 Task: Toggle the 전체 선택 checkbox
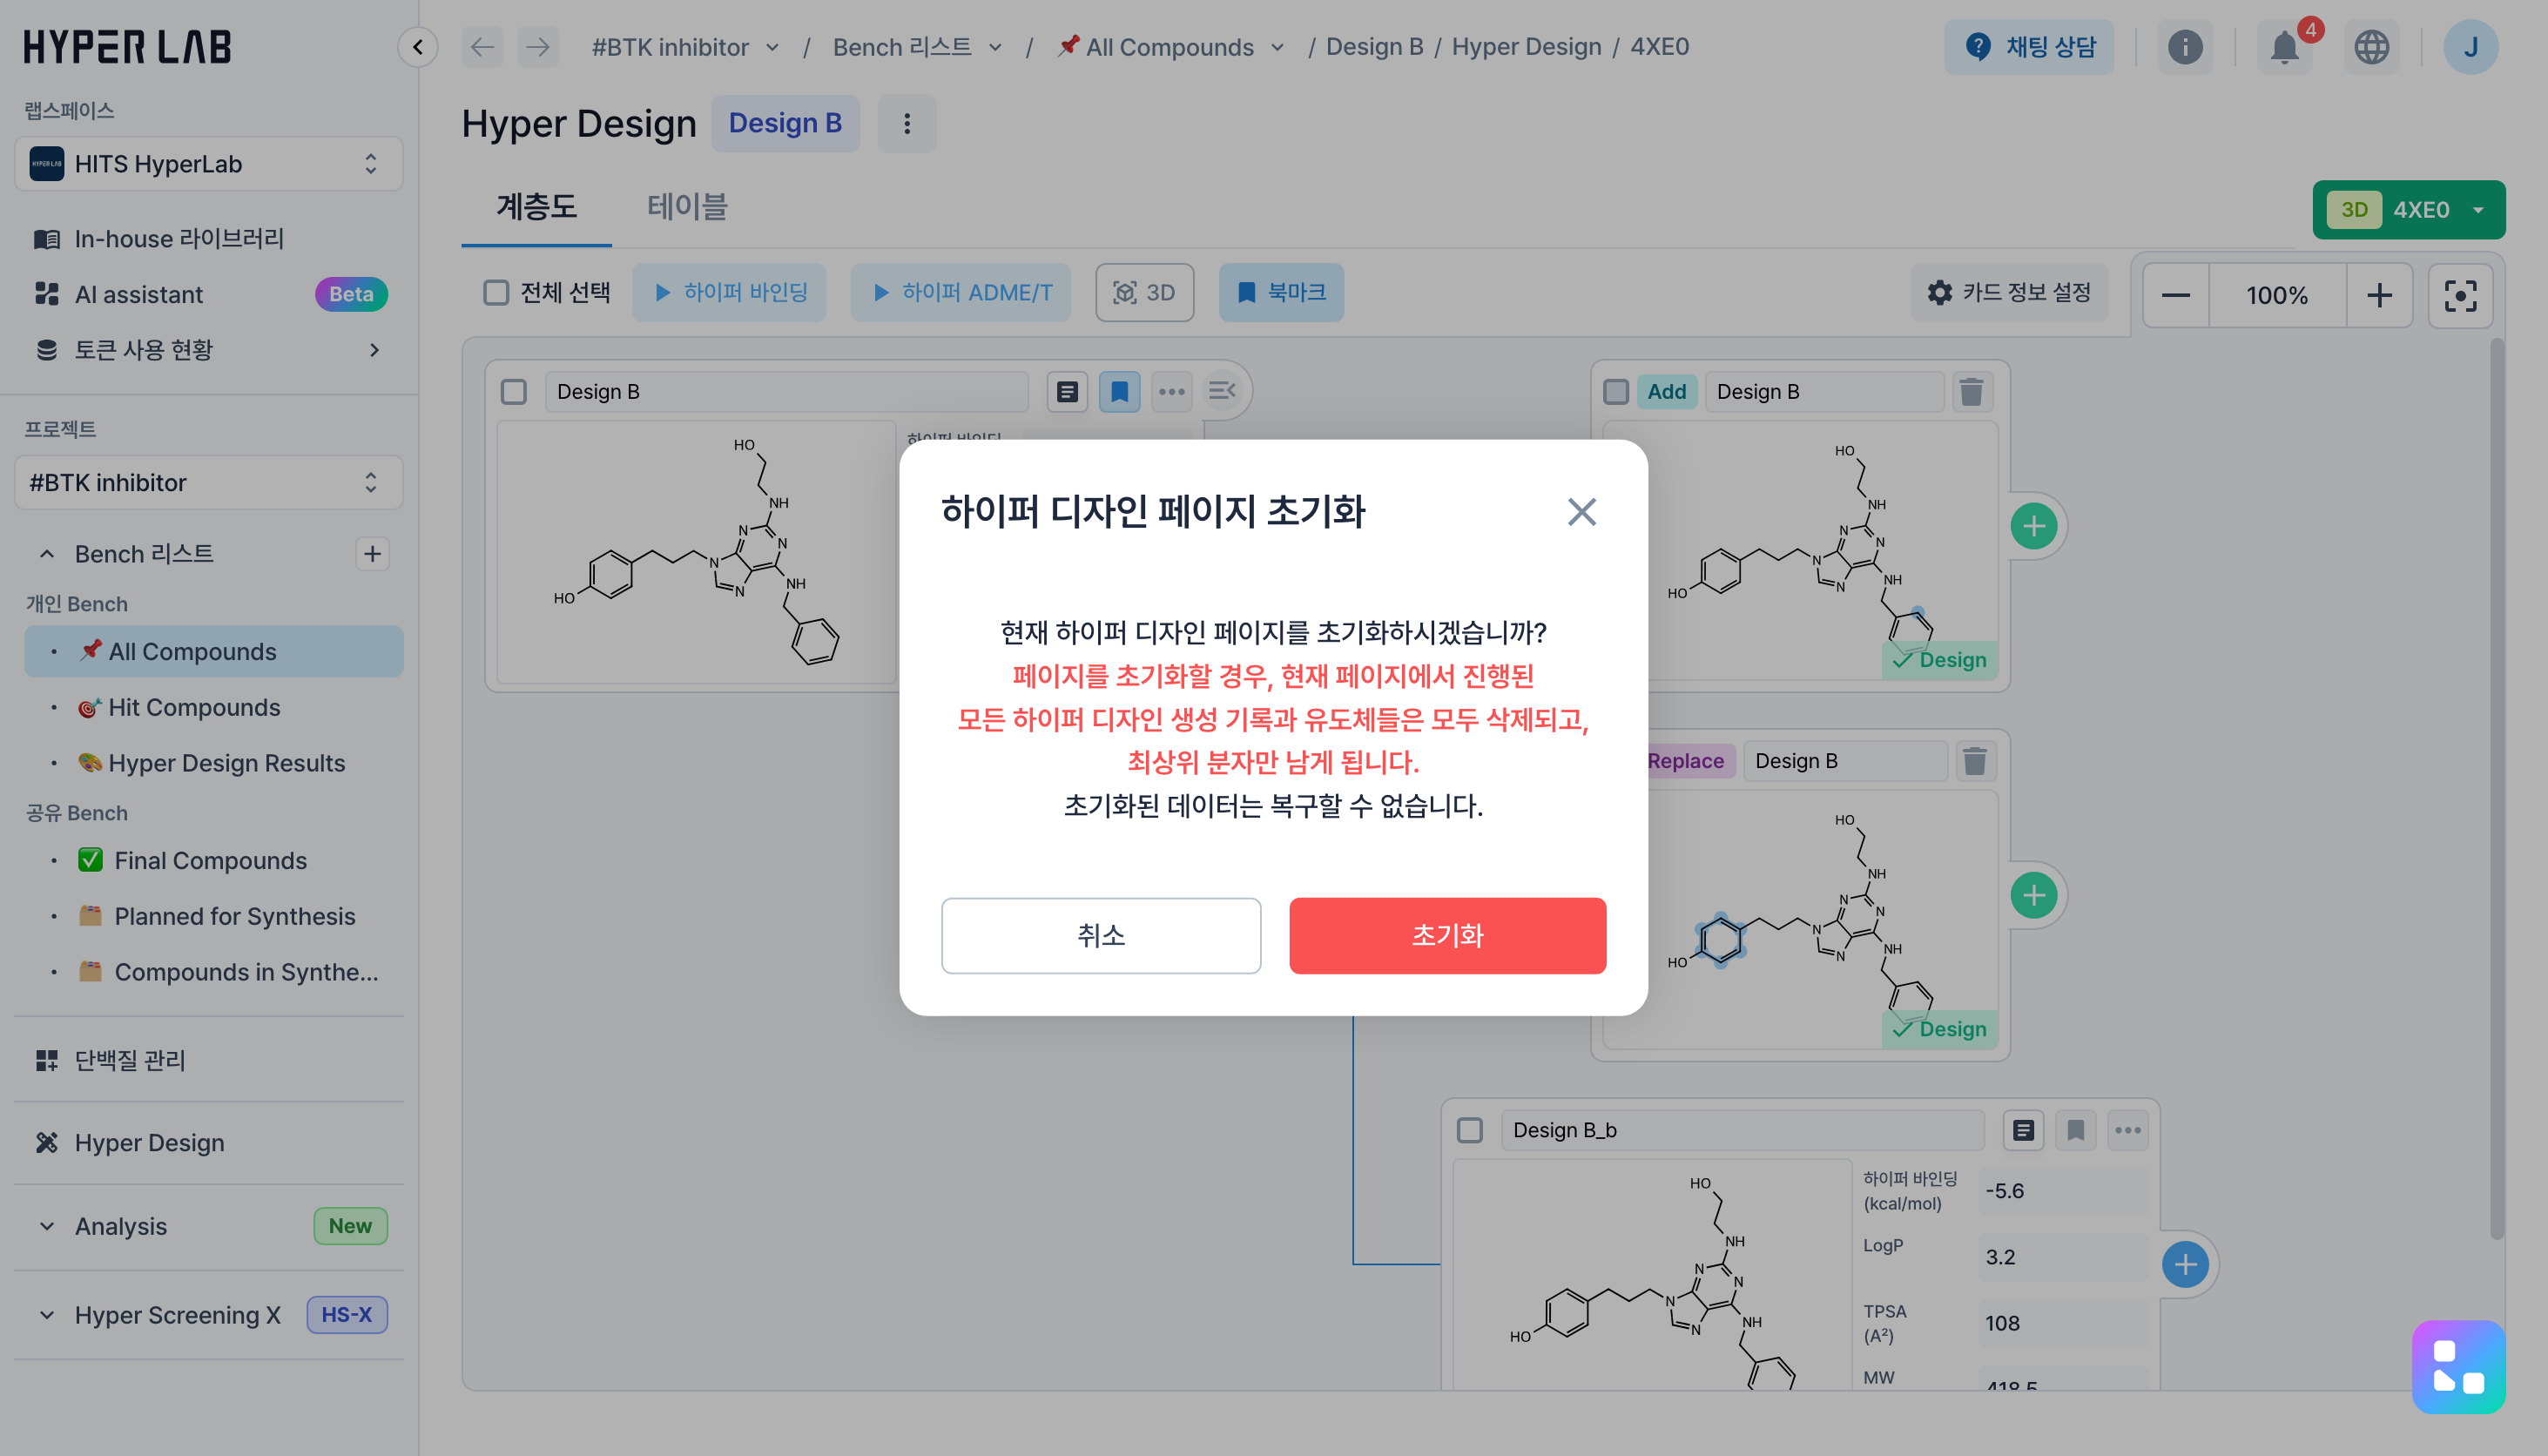(496, 292)
